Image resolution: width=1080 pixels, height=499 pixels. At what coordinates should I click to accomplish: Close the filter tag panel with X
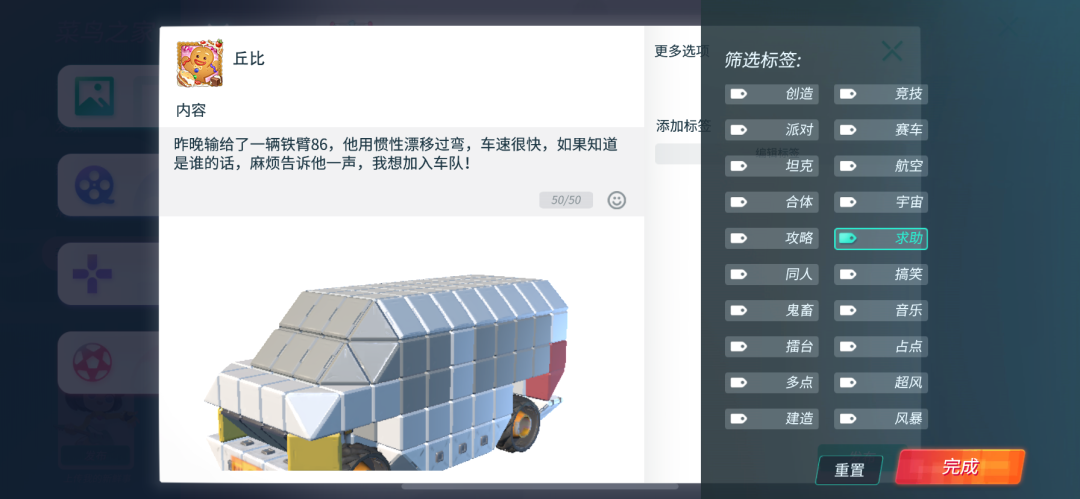pyautogui.click(x=892, y=50)
